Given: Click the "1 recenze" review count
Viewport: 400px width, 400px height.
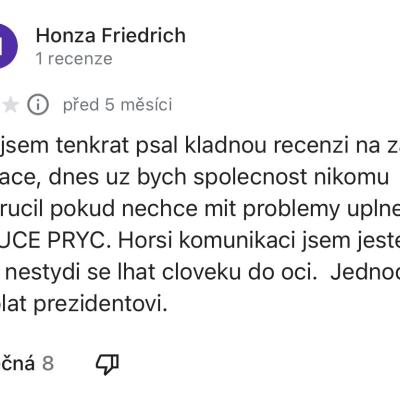Looking at the screenshot, I should coord(74,59).
